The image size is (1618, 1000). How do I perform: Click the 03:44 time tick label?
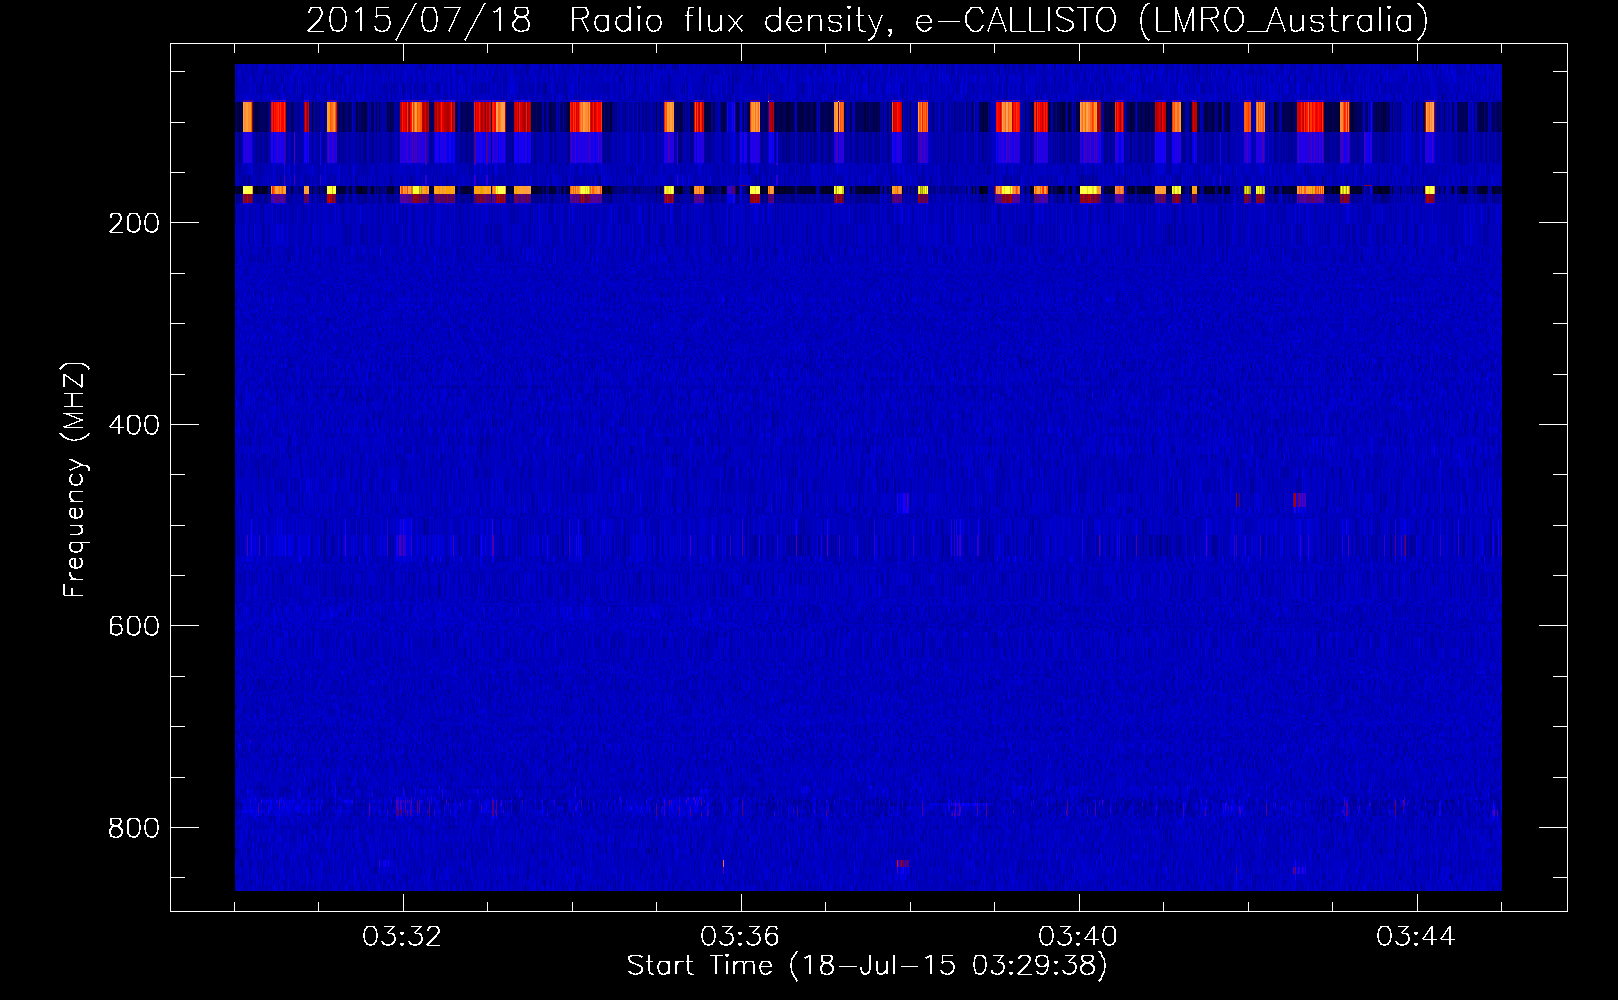pos(1417,937)
